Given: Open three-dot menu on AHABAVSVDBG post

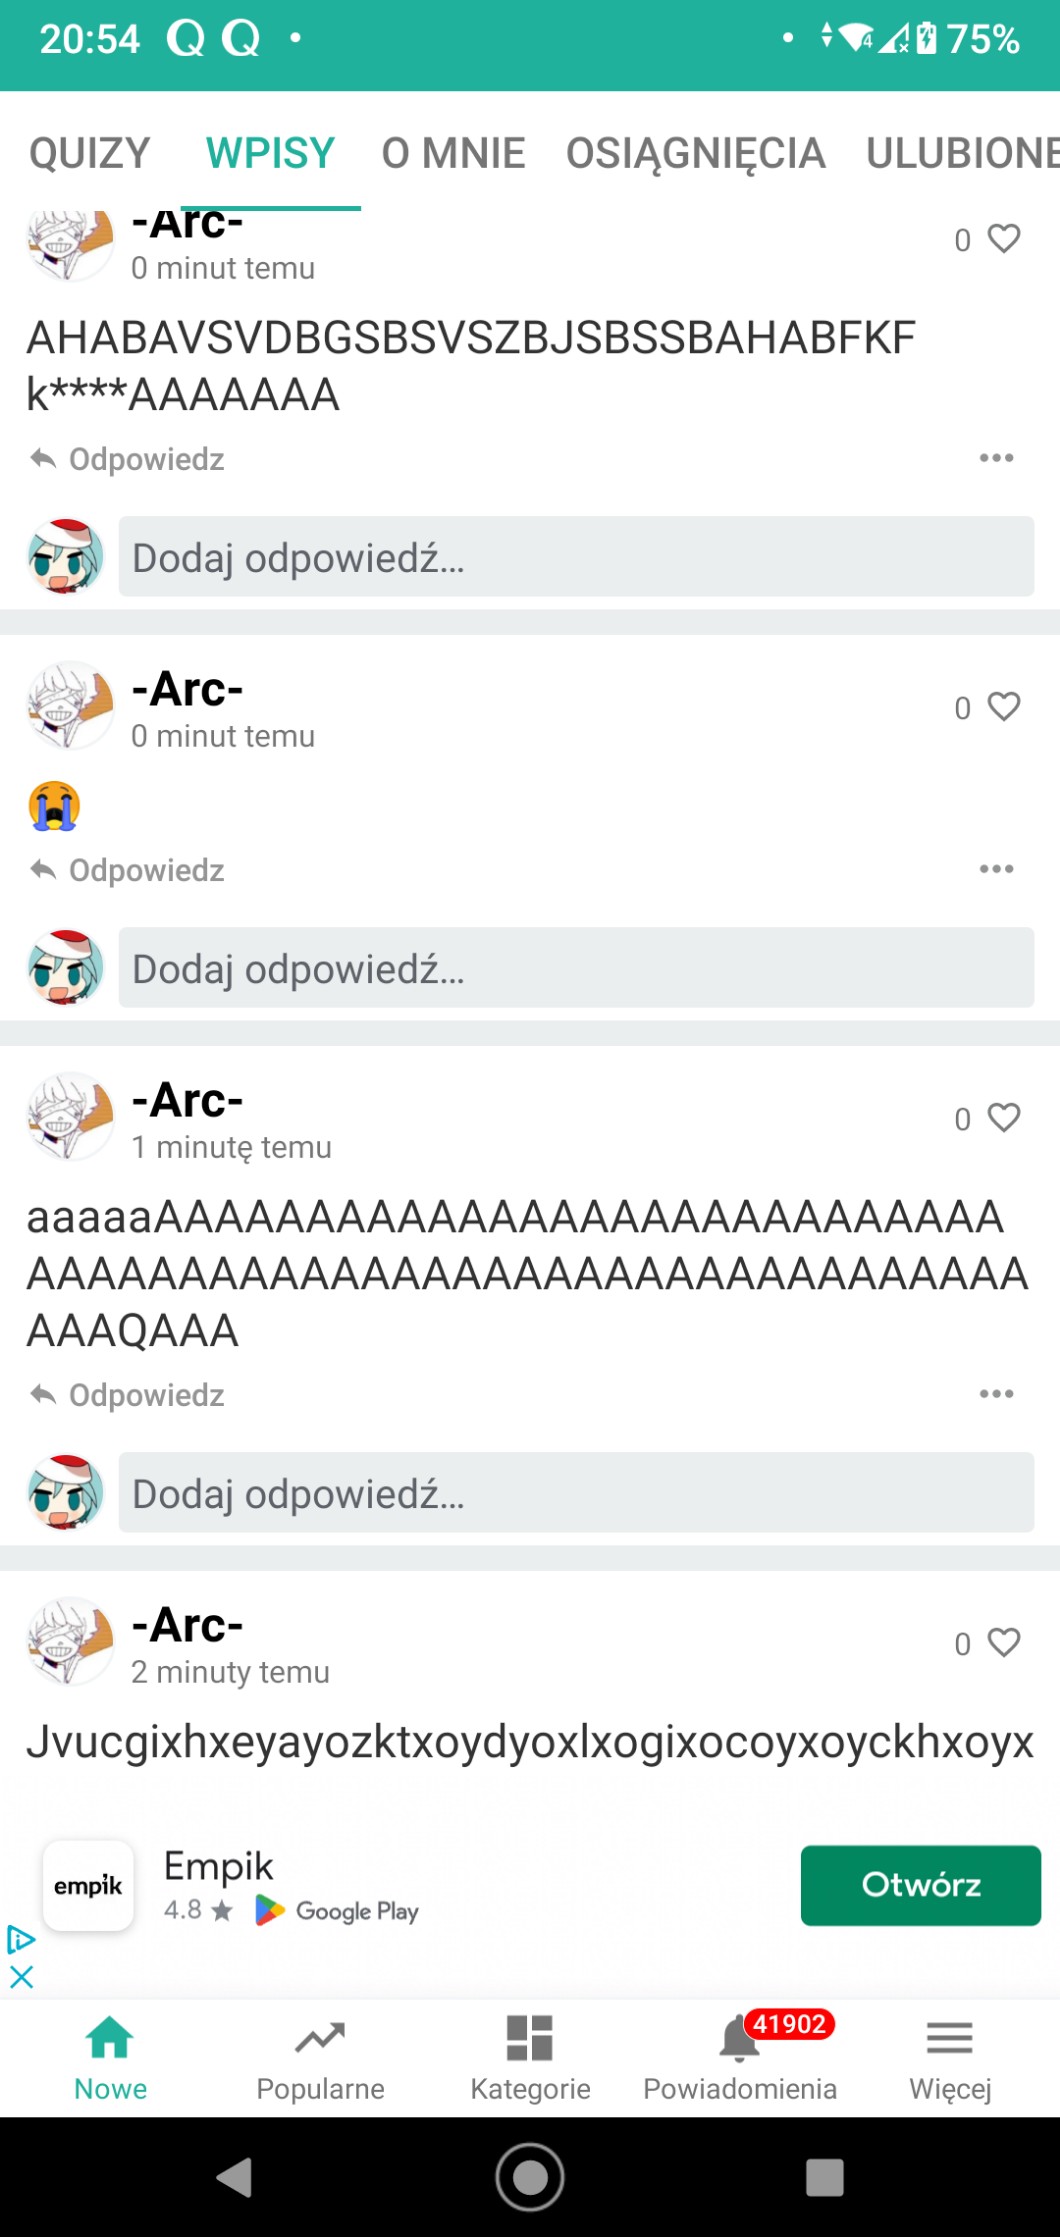Looking at the screenshot, I should [x=996, y=458].
